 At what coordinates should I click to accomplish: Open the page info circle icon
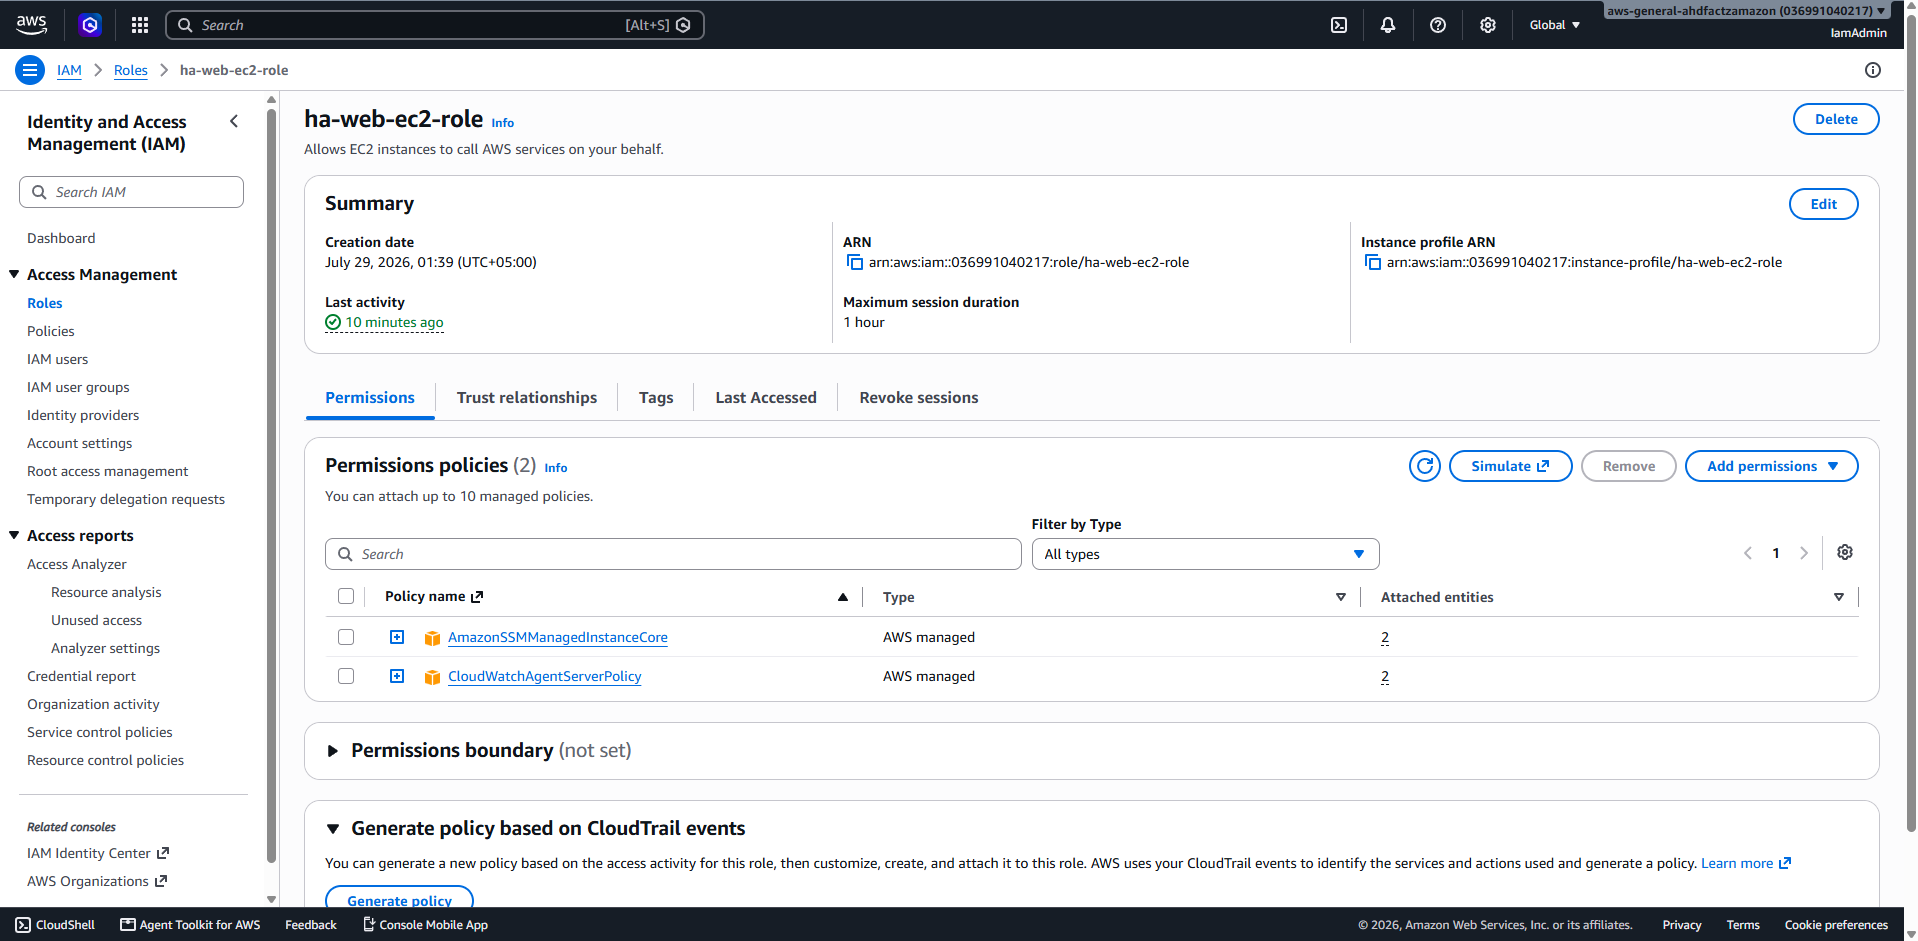(1873, 70)
